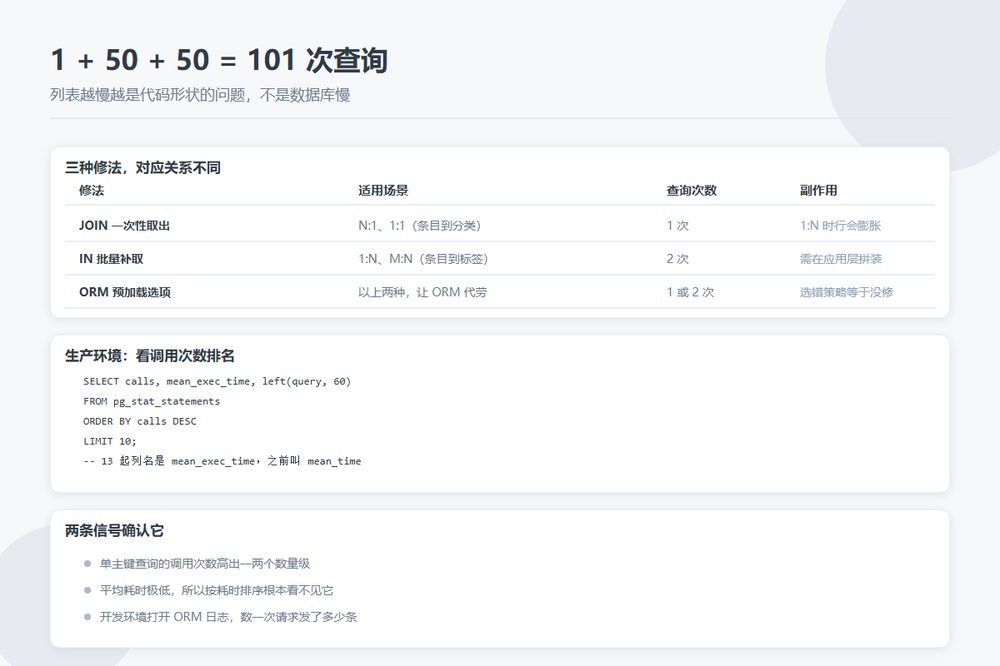Click the '副作用' column header
Viewport: 1000px width, 666px height.
[x=819, y=190]
